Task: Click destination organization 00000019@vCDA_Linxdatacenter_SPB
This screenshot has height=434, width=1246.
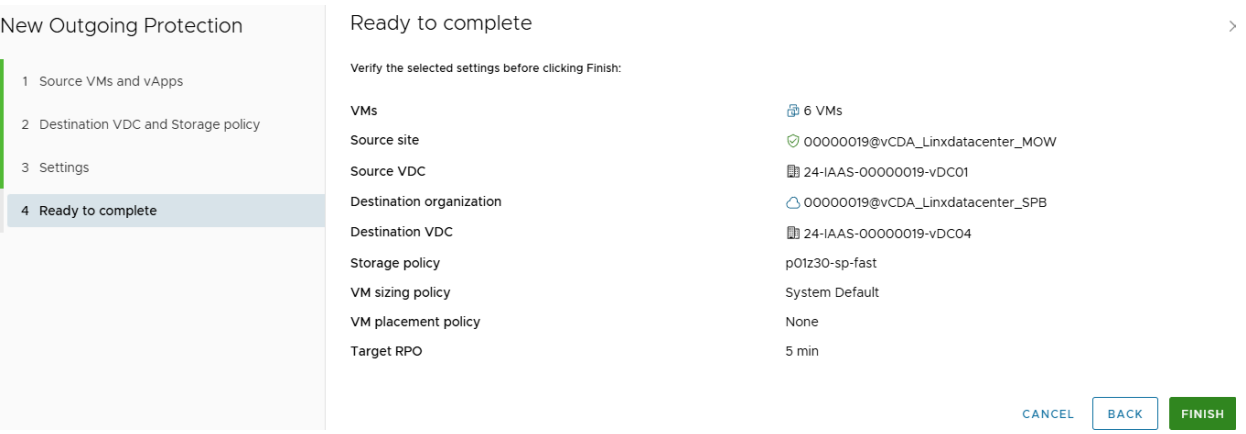Action: (x=926, y=202)
